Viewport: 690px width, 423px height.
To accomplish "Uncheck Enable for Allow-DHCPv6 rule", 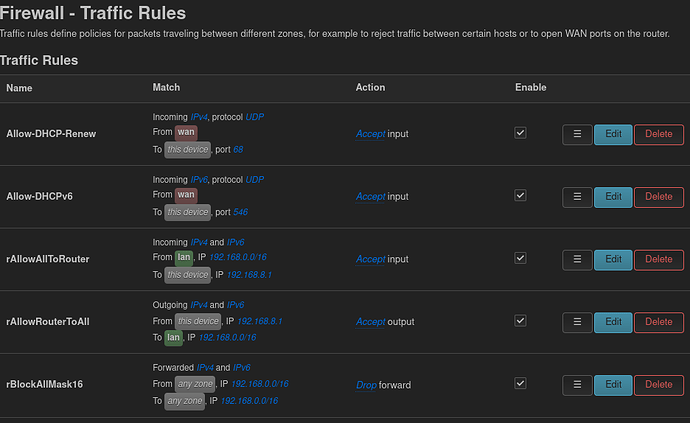I will [x=519, y=196].
